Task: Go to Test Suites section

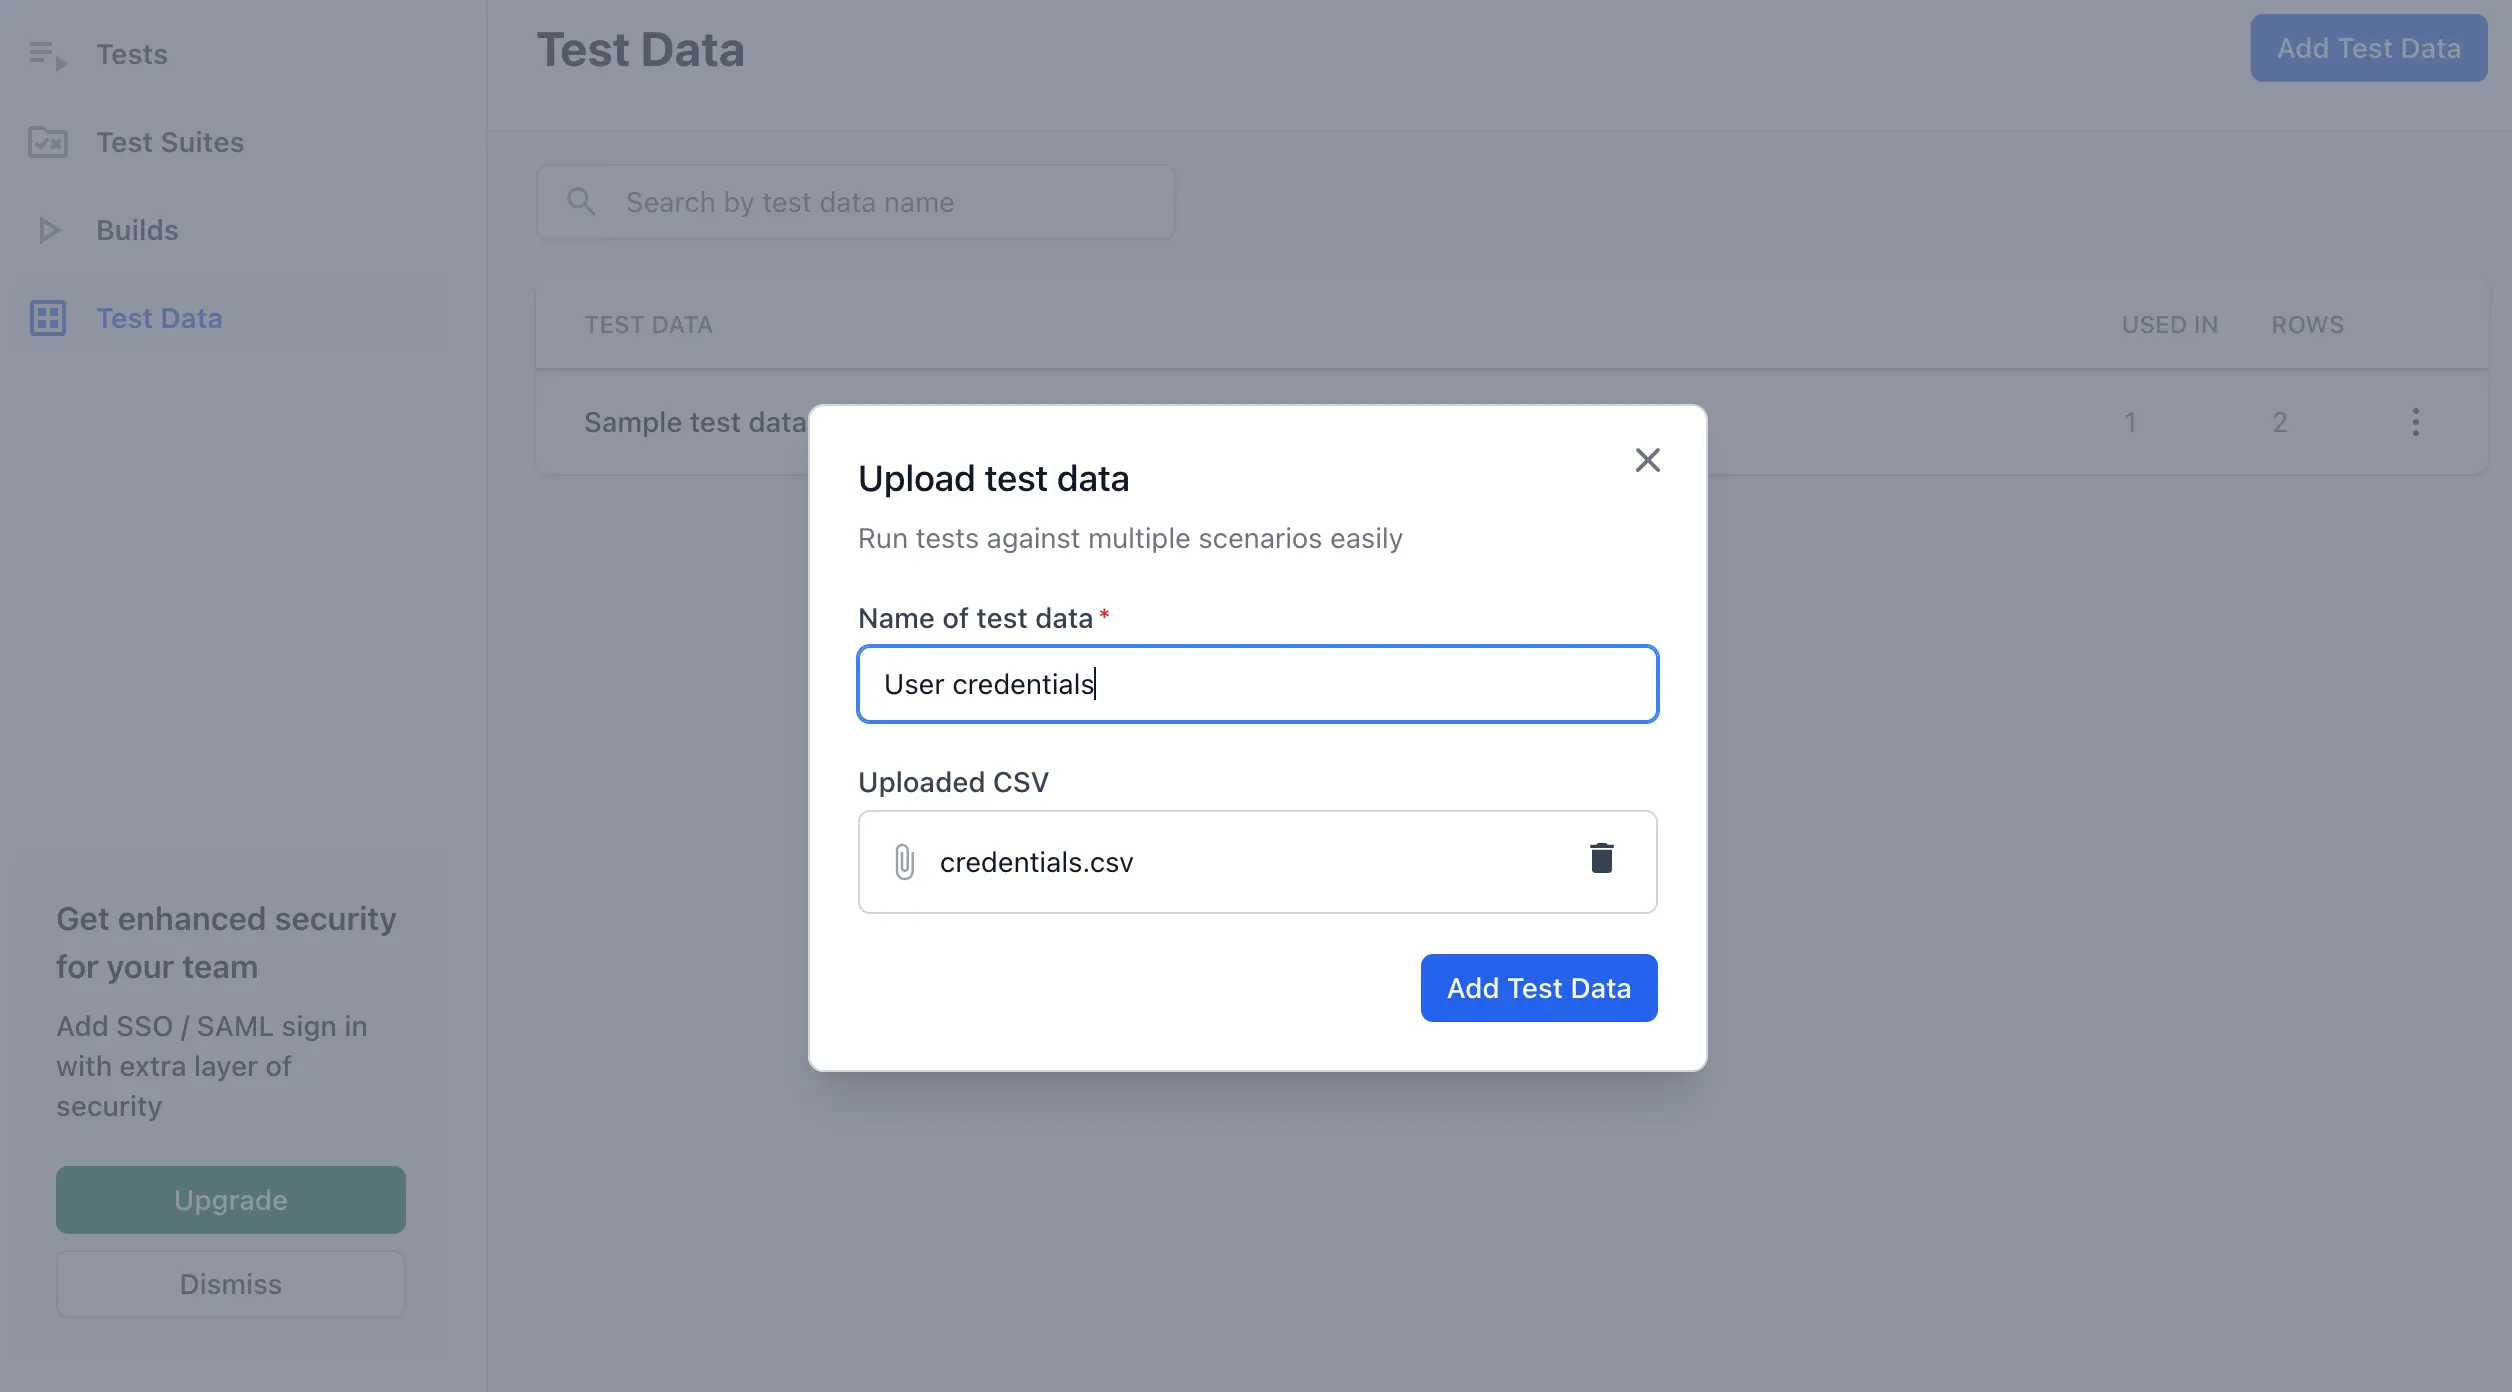Action: click(x=170, y=143)
